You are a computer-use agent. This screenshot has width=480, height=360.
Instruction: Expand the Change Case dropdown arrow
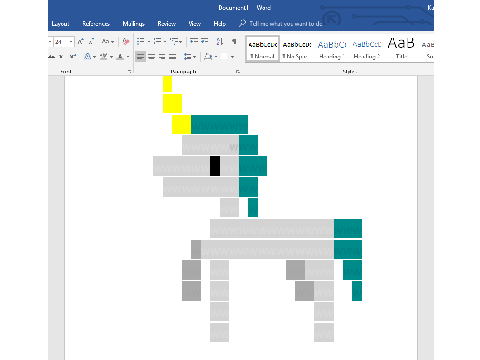(x=112, y=42)
